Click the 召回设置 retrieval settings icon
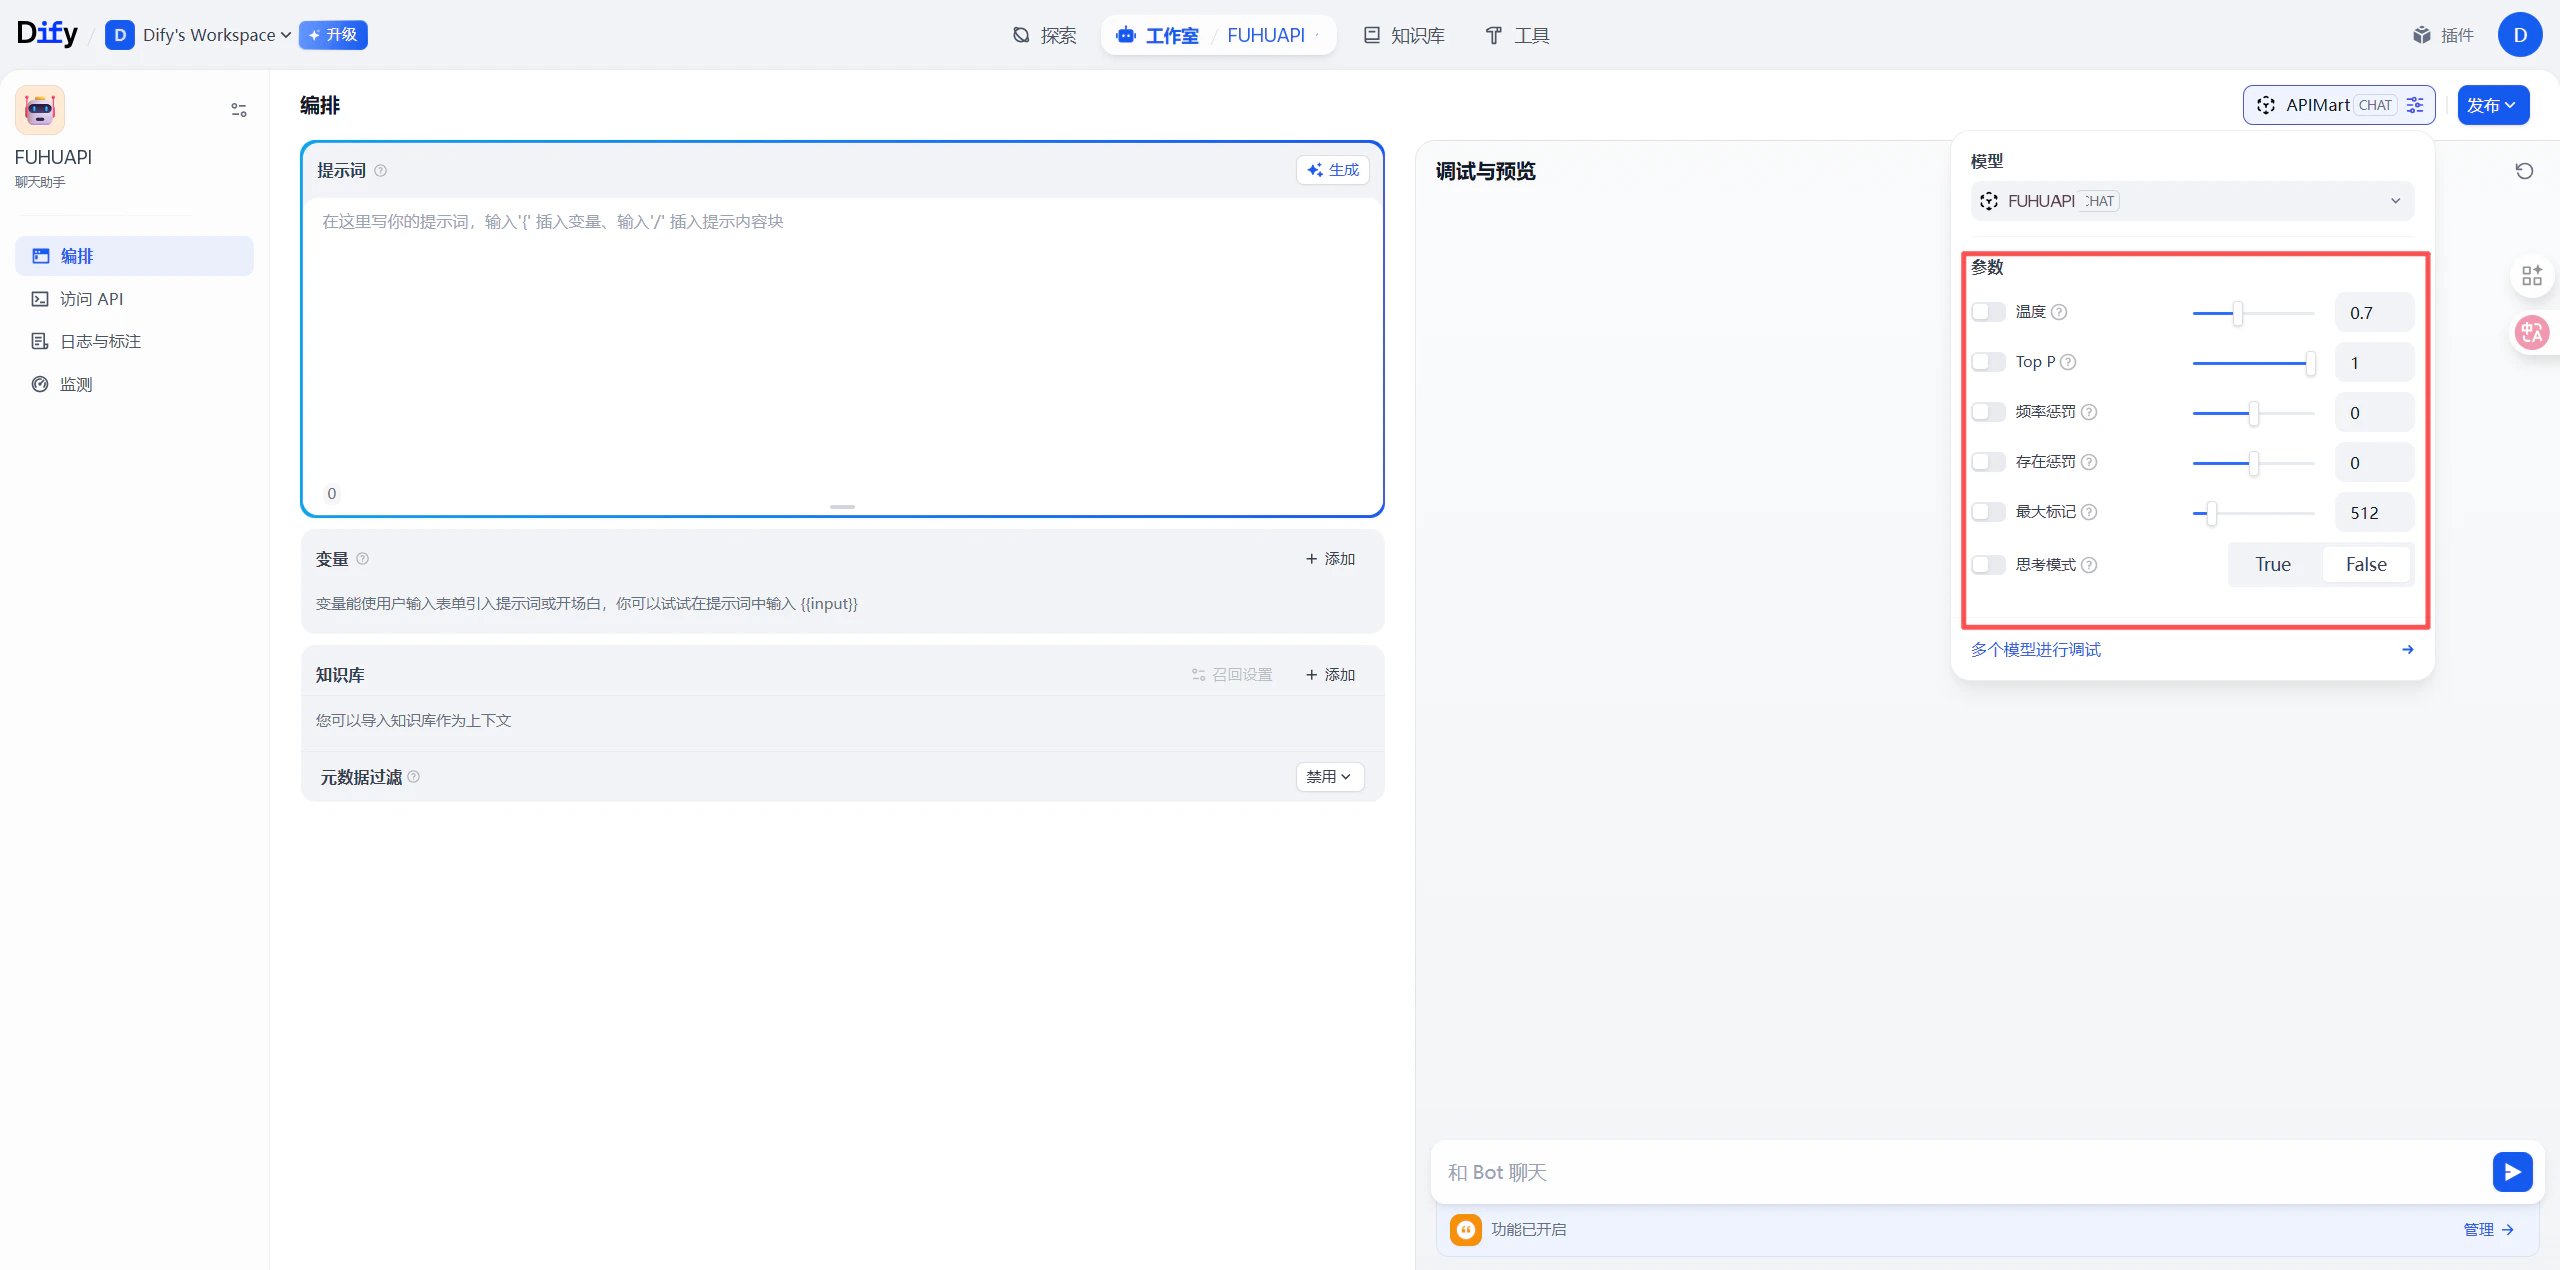Viewport: 2560px width, 1270px height. [1198, 675]
